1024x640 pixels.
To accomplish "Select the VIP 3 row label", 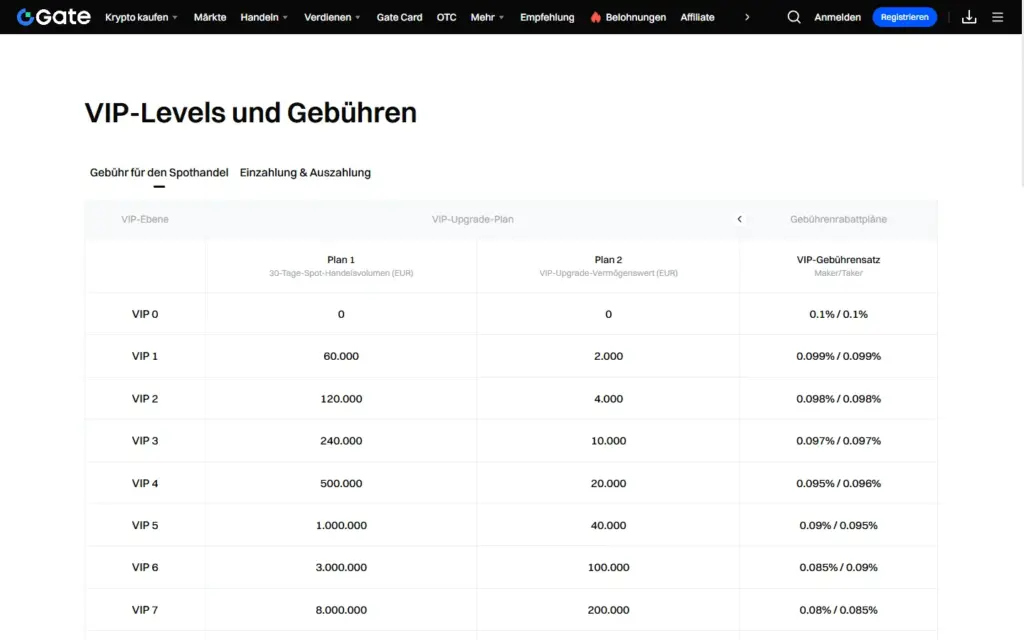I will (x=144, y=441).
